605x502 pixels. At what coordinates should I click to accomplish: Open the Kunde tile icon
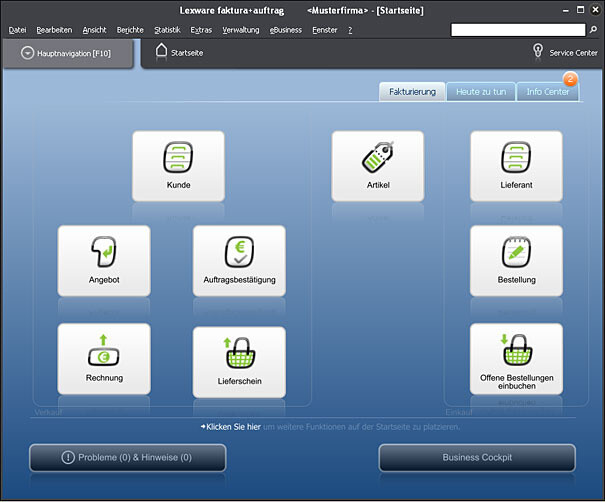click(178, 158)
